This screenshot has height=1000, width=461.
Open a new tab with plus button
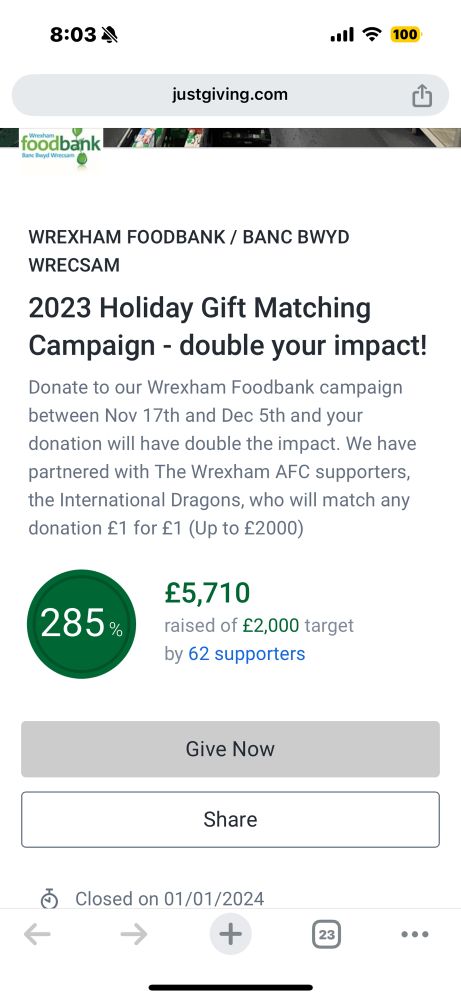(x=230, y=934)
